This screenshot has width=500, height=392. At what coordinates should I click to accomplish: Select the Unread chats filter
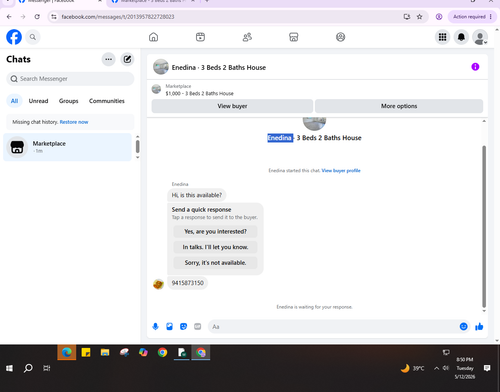click(38, 101)
